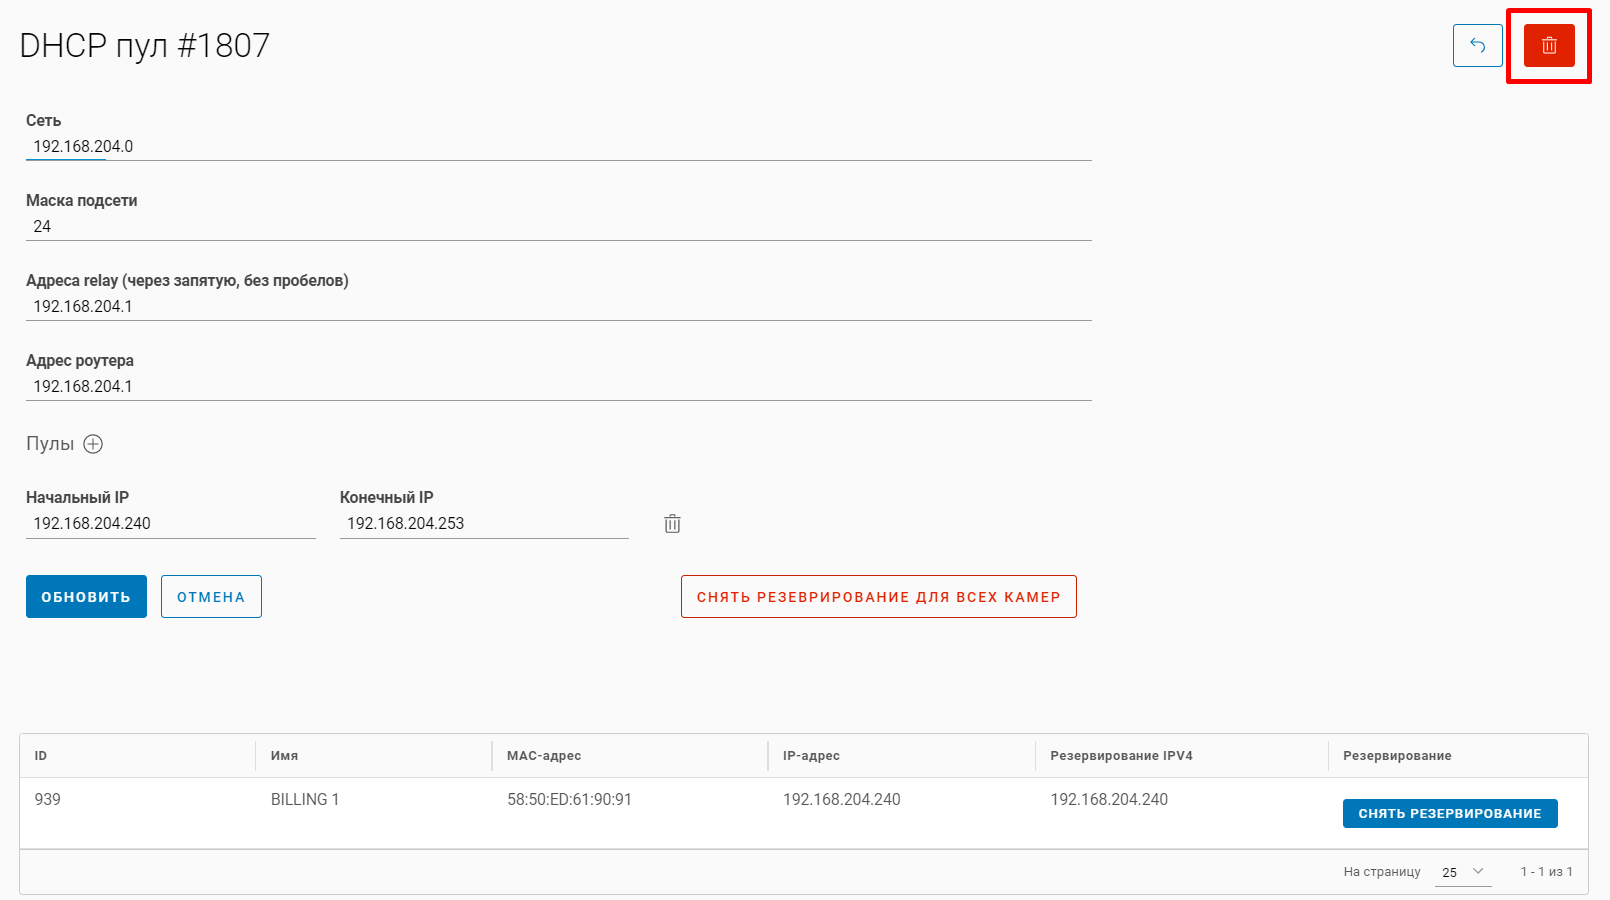Viewport: 1610px width, 900px height.
Task: Click the Адрес роутера field
Action: pyautogui.click(x=558, y=387)
